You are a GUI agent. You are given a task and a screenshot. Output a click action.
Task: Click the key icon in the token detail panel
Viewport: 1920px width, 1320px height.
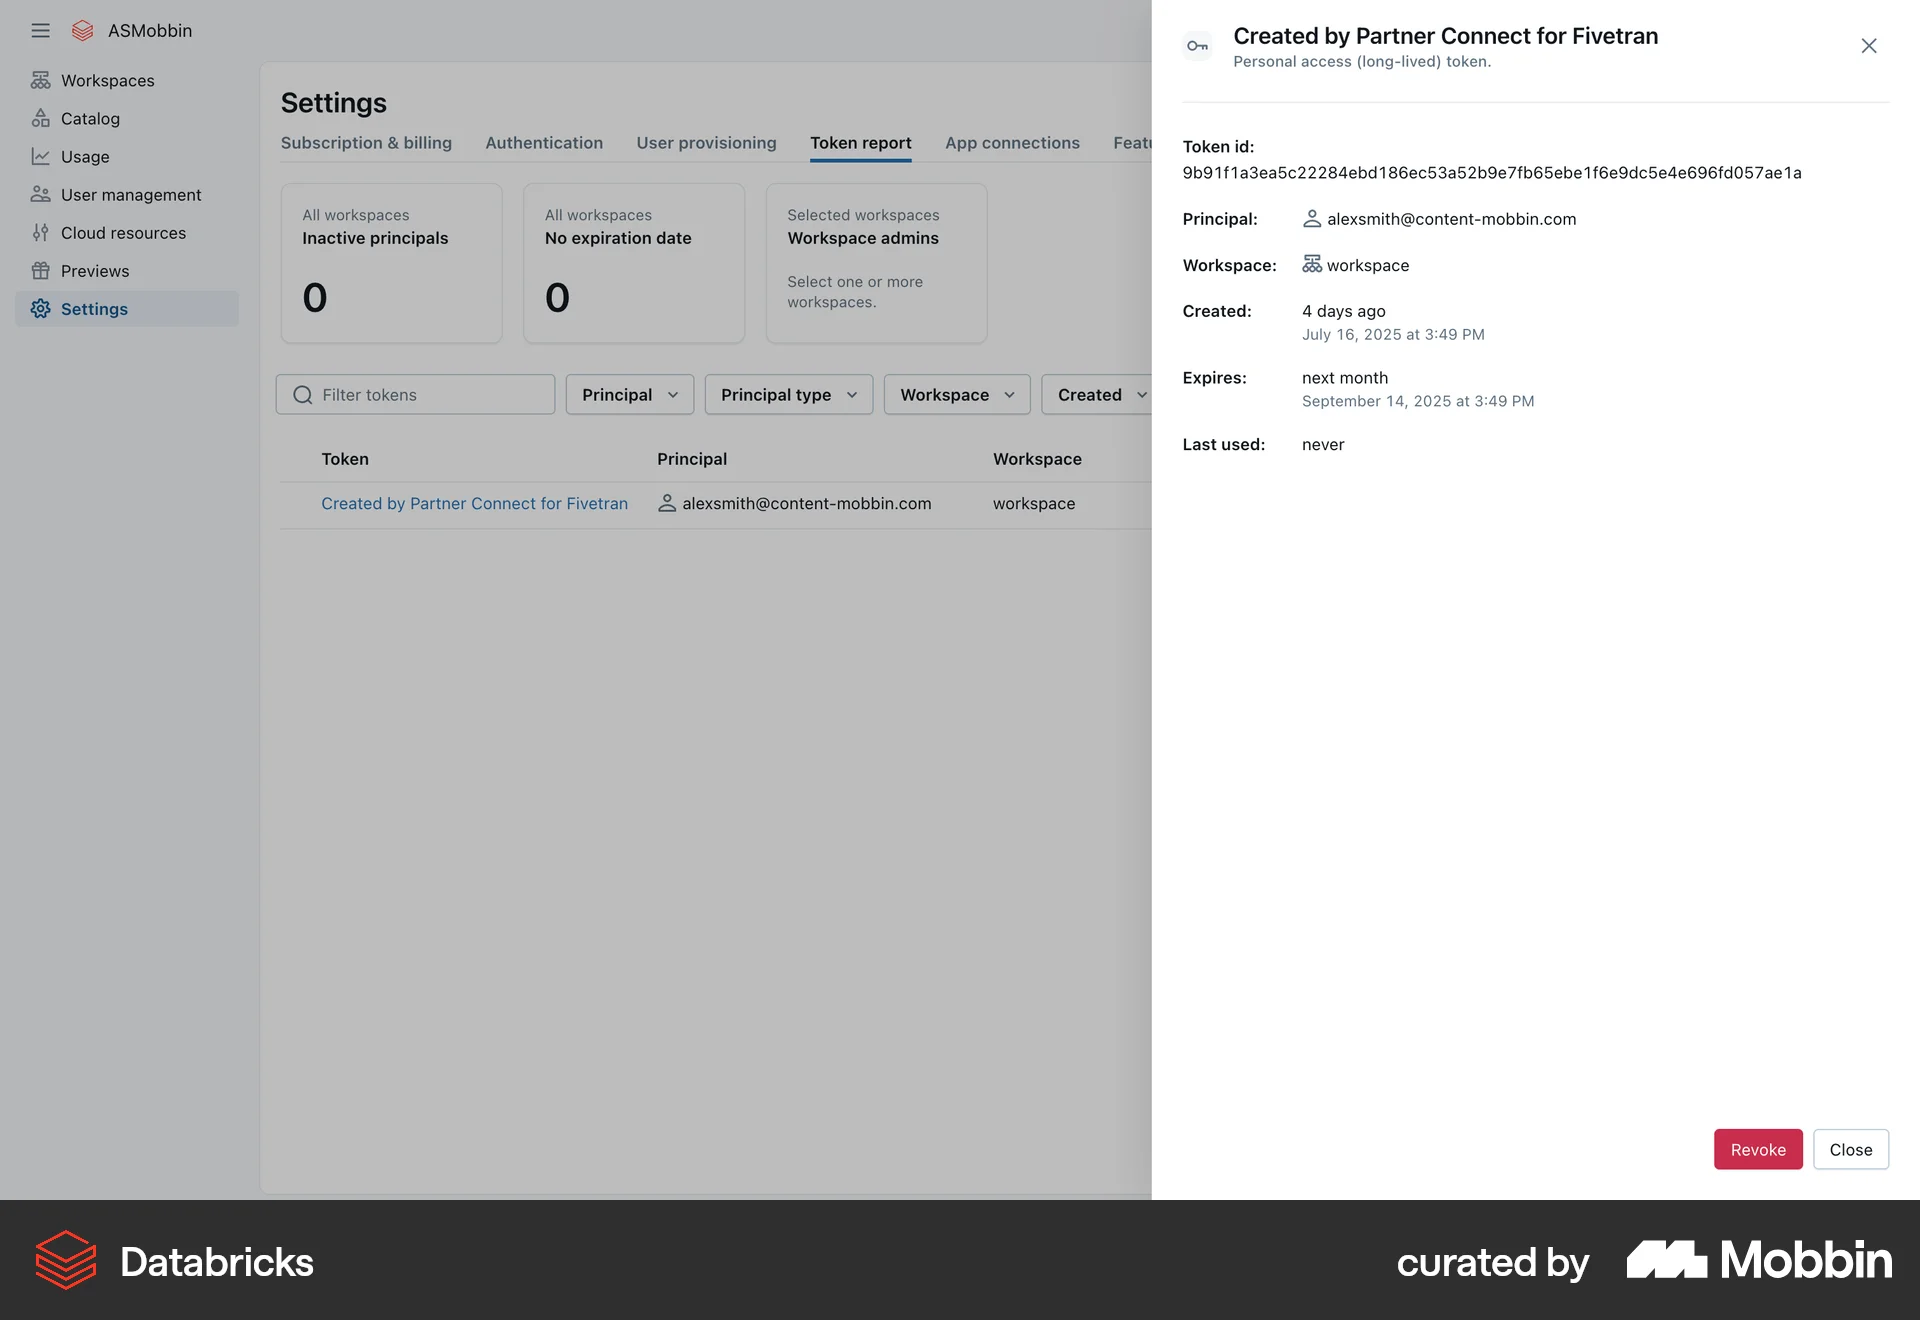[1197, 45]
